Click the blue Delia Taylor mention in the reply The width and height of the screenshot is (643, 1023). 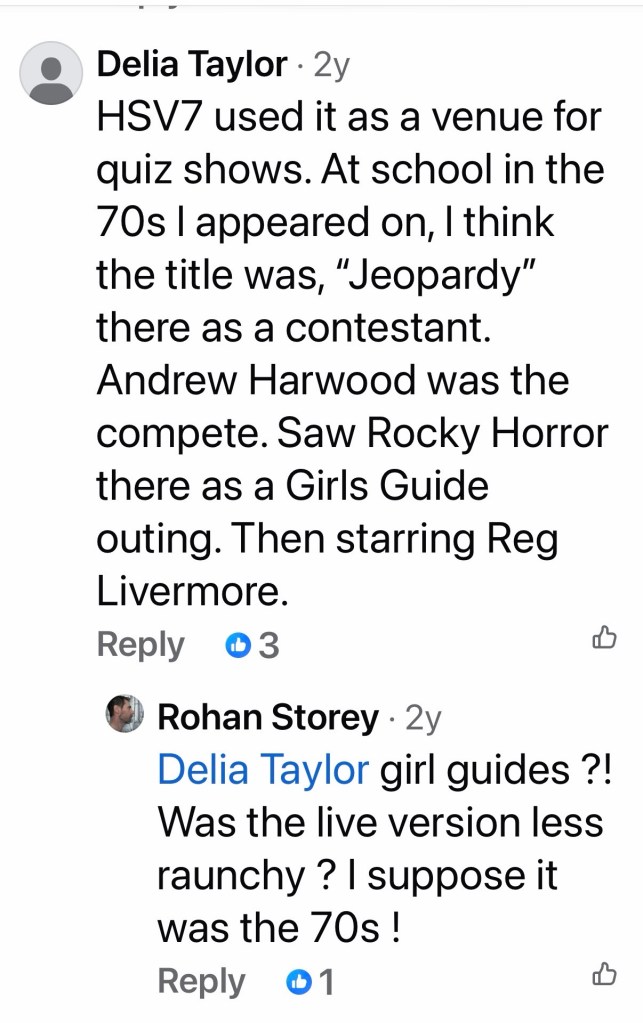(263, 770)
